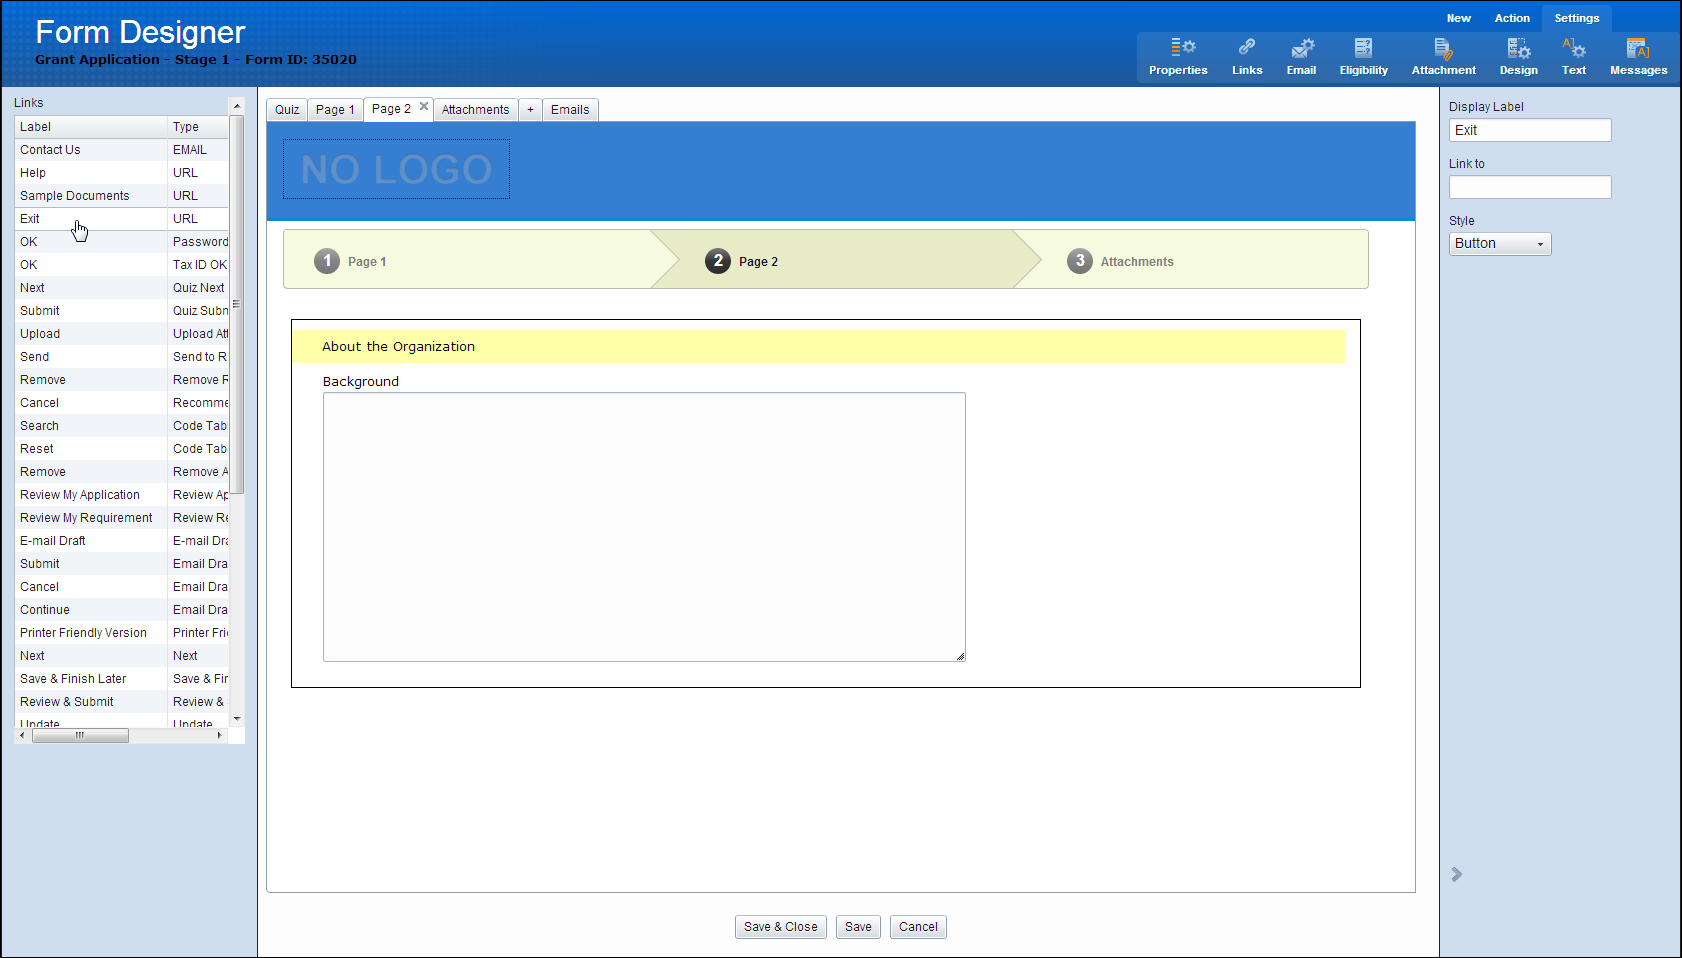Viewport: 1682px width, 958px height.
Task: Open the Action menu
Action: [1511, 18]
